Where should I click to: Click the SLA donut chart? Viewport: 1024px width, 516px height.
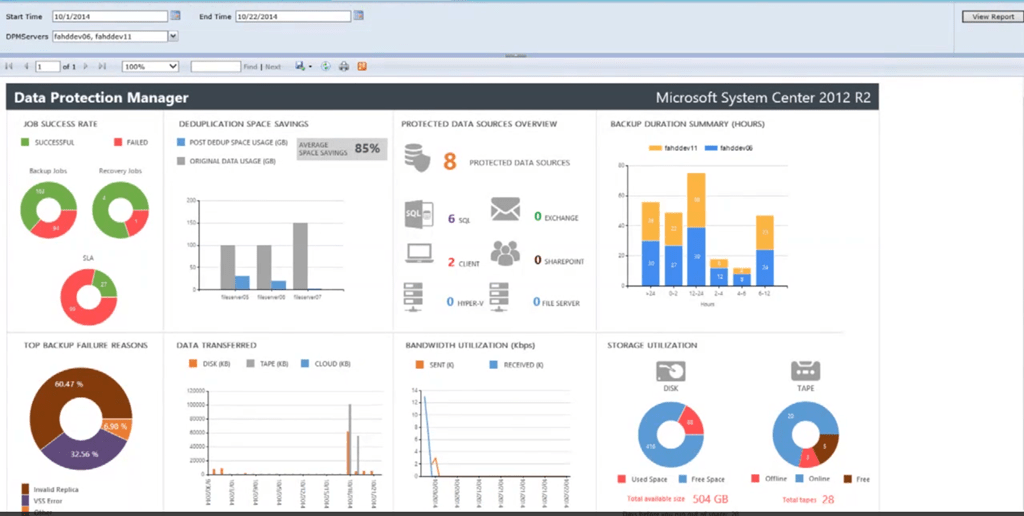(x=88, y=297)
